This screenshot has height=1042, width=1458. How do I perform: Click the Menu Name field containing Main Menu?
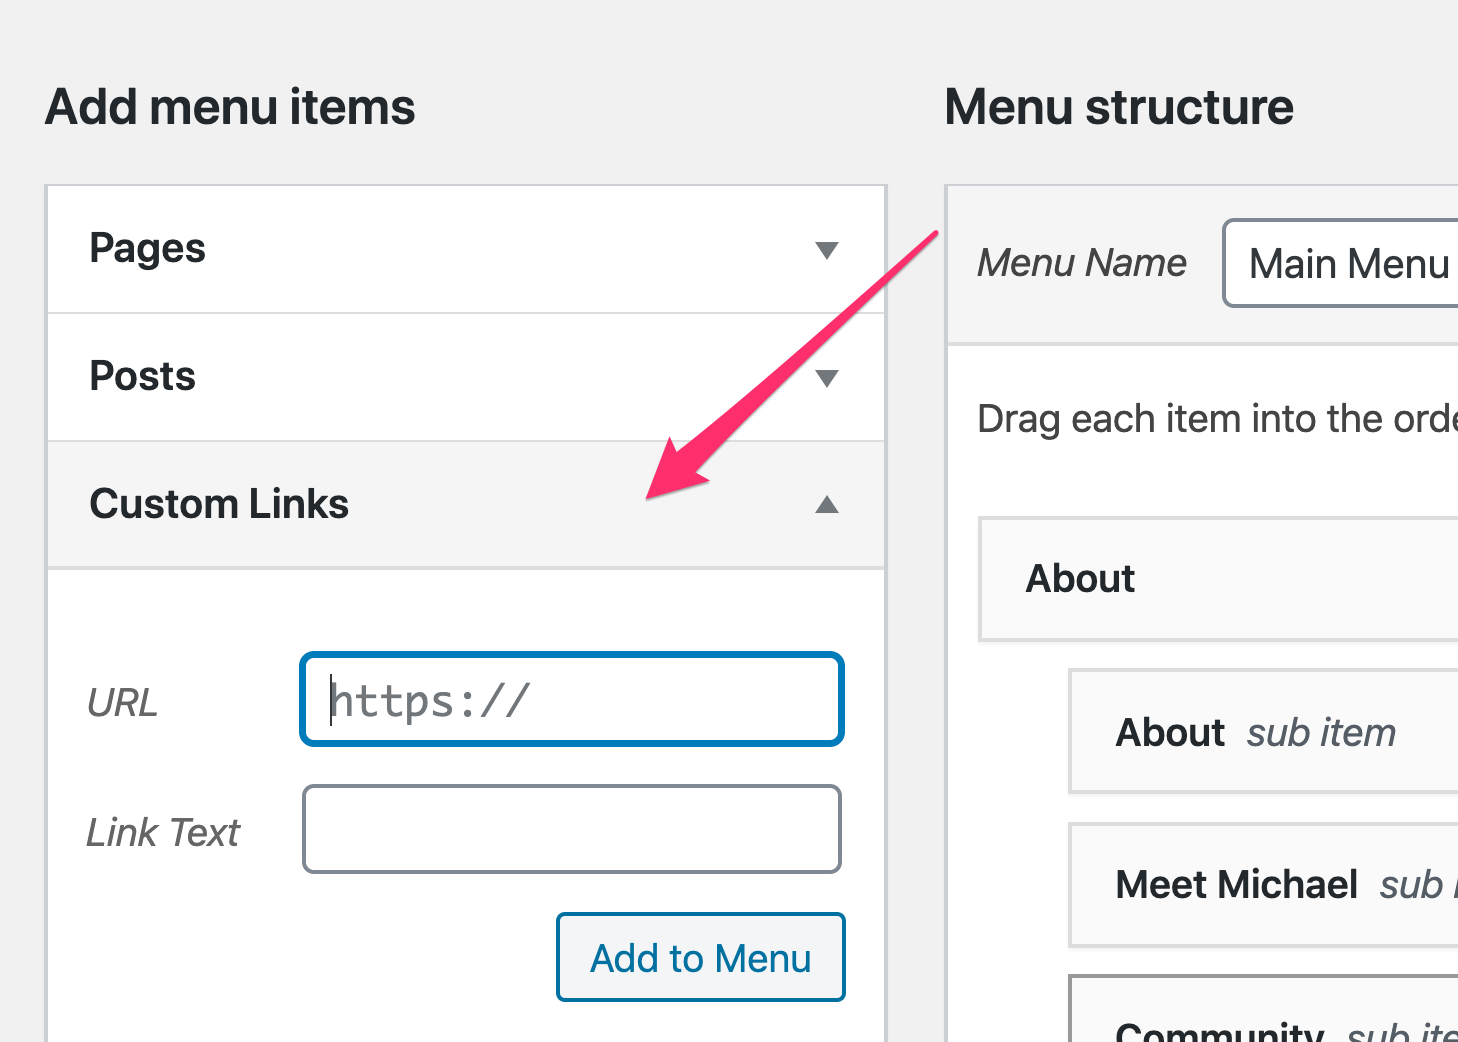point(1340,264)
